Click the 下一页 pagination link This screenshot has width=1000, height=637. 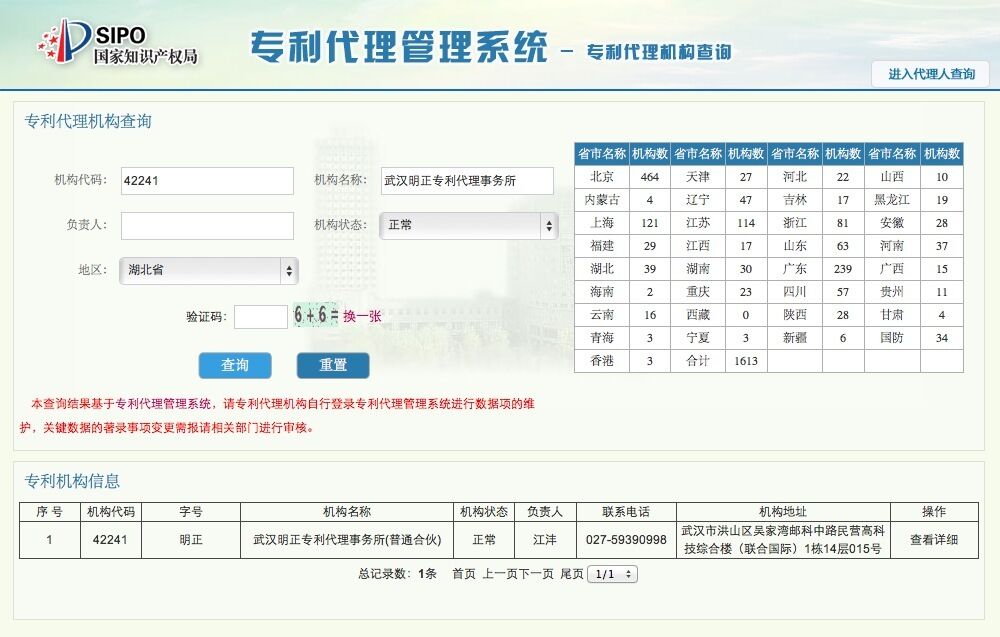coord(536,574)
